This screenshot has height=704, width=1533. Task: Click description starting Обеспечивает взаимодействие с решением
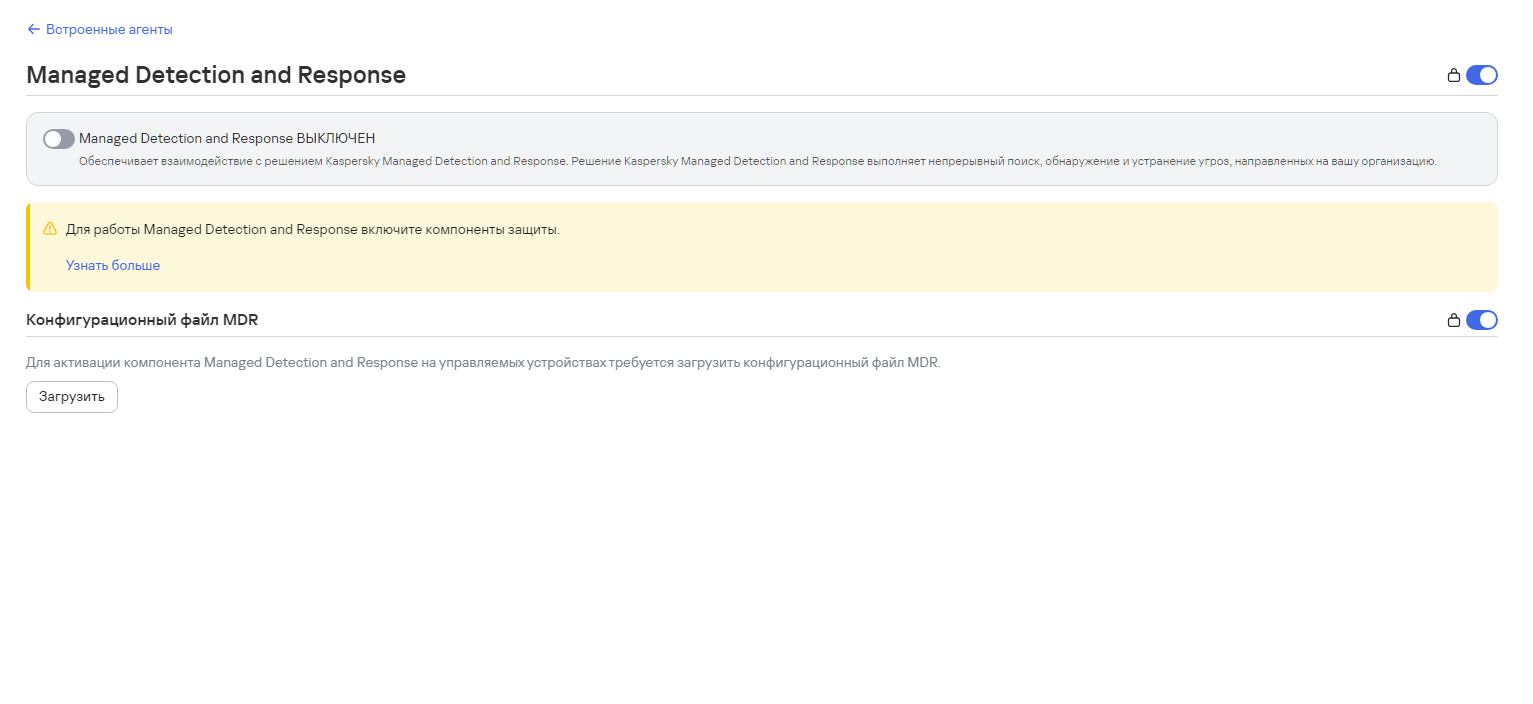point(758,161)
